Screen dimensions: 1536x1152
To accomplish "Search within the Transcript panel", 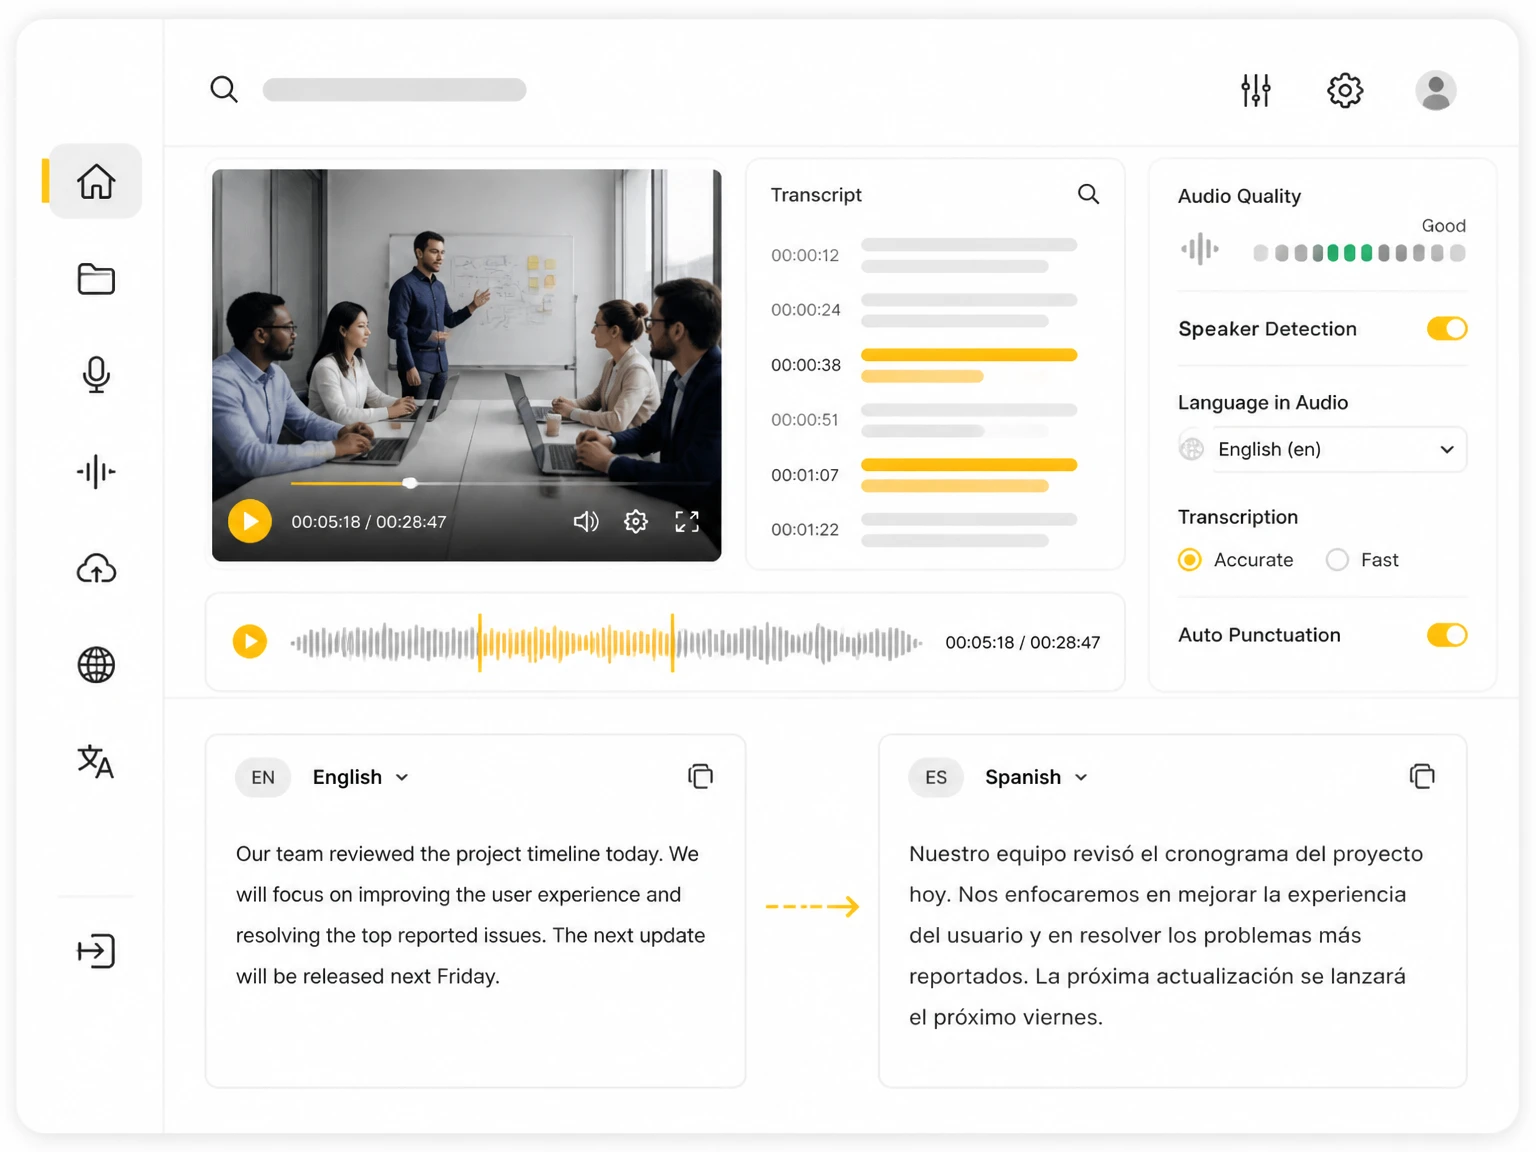I will pyautogui.click(x=1088, y=194).
